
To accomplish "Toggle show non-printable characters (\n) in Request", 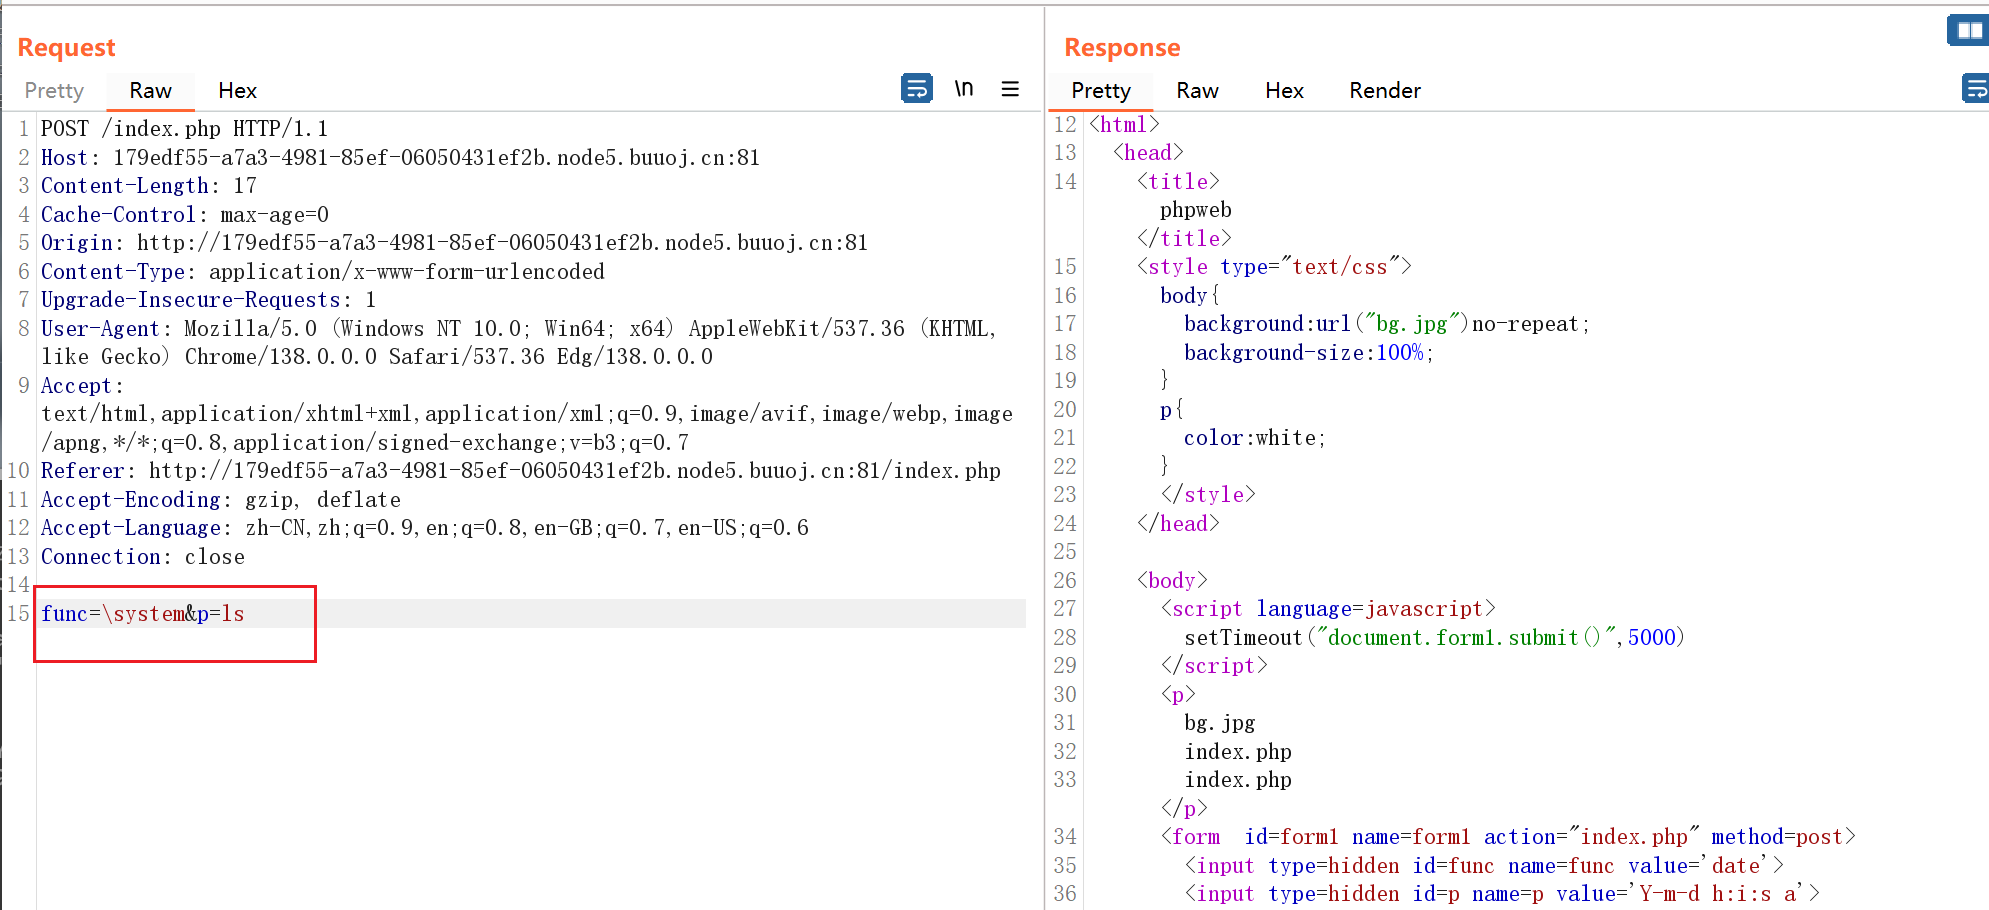I will pos(963,89).
